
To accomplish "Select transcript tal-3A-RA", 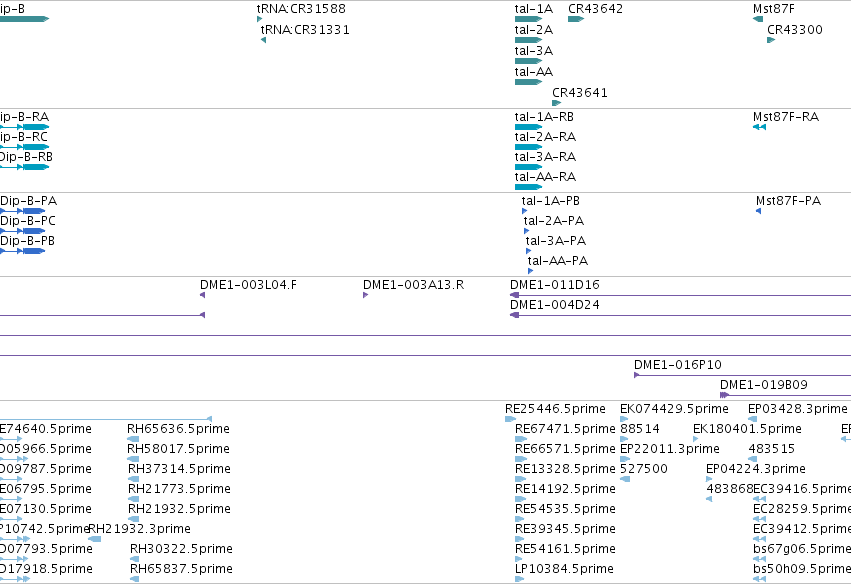I will tap(545, 157).
